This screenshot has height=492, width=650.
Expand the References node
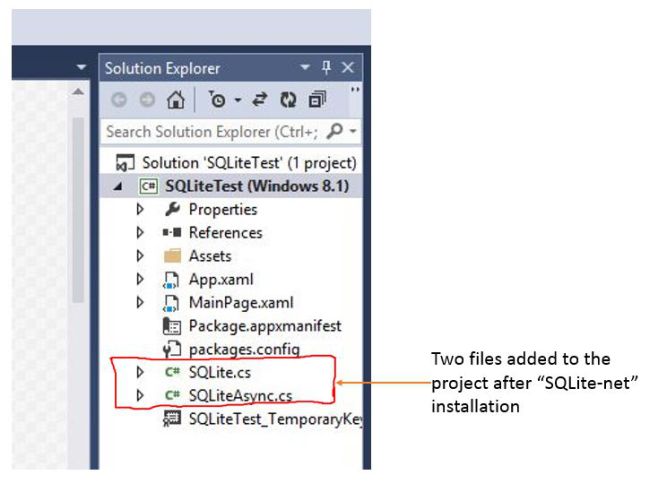pos(140,233)
